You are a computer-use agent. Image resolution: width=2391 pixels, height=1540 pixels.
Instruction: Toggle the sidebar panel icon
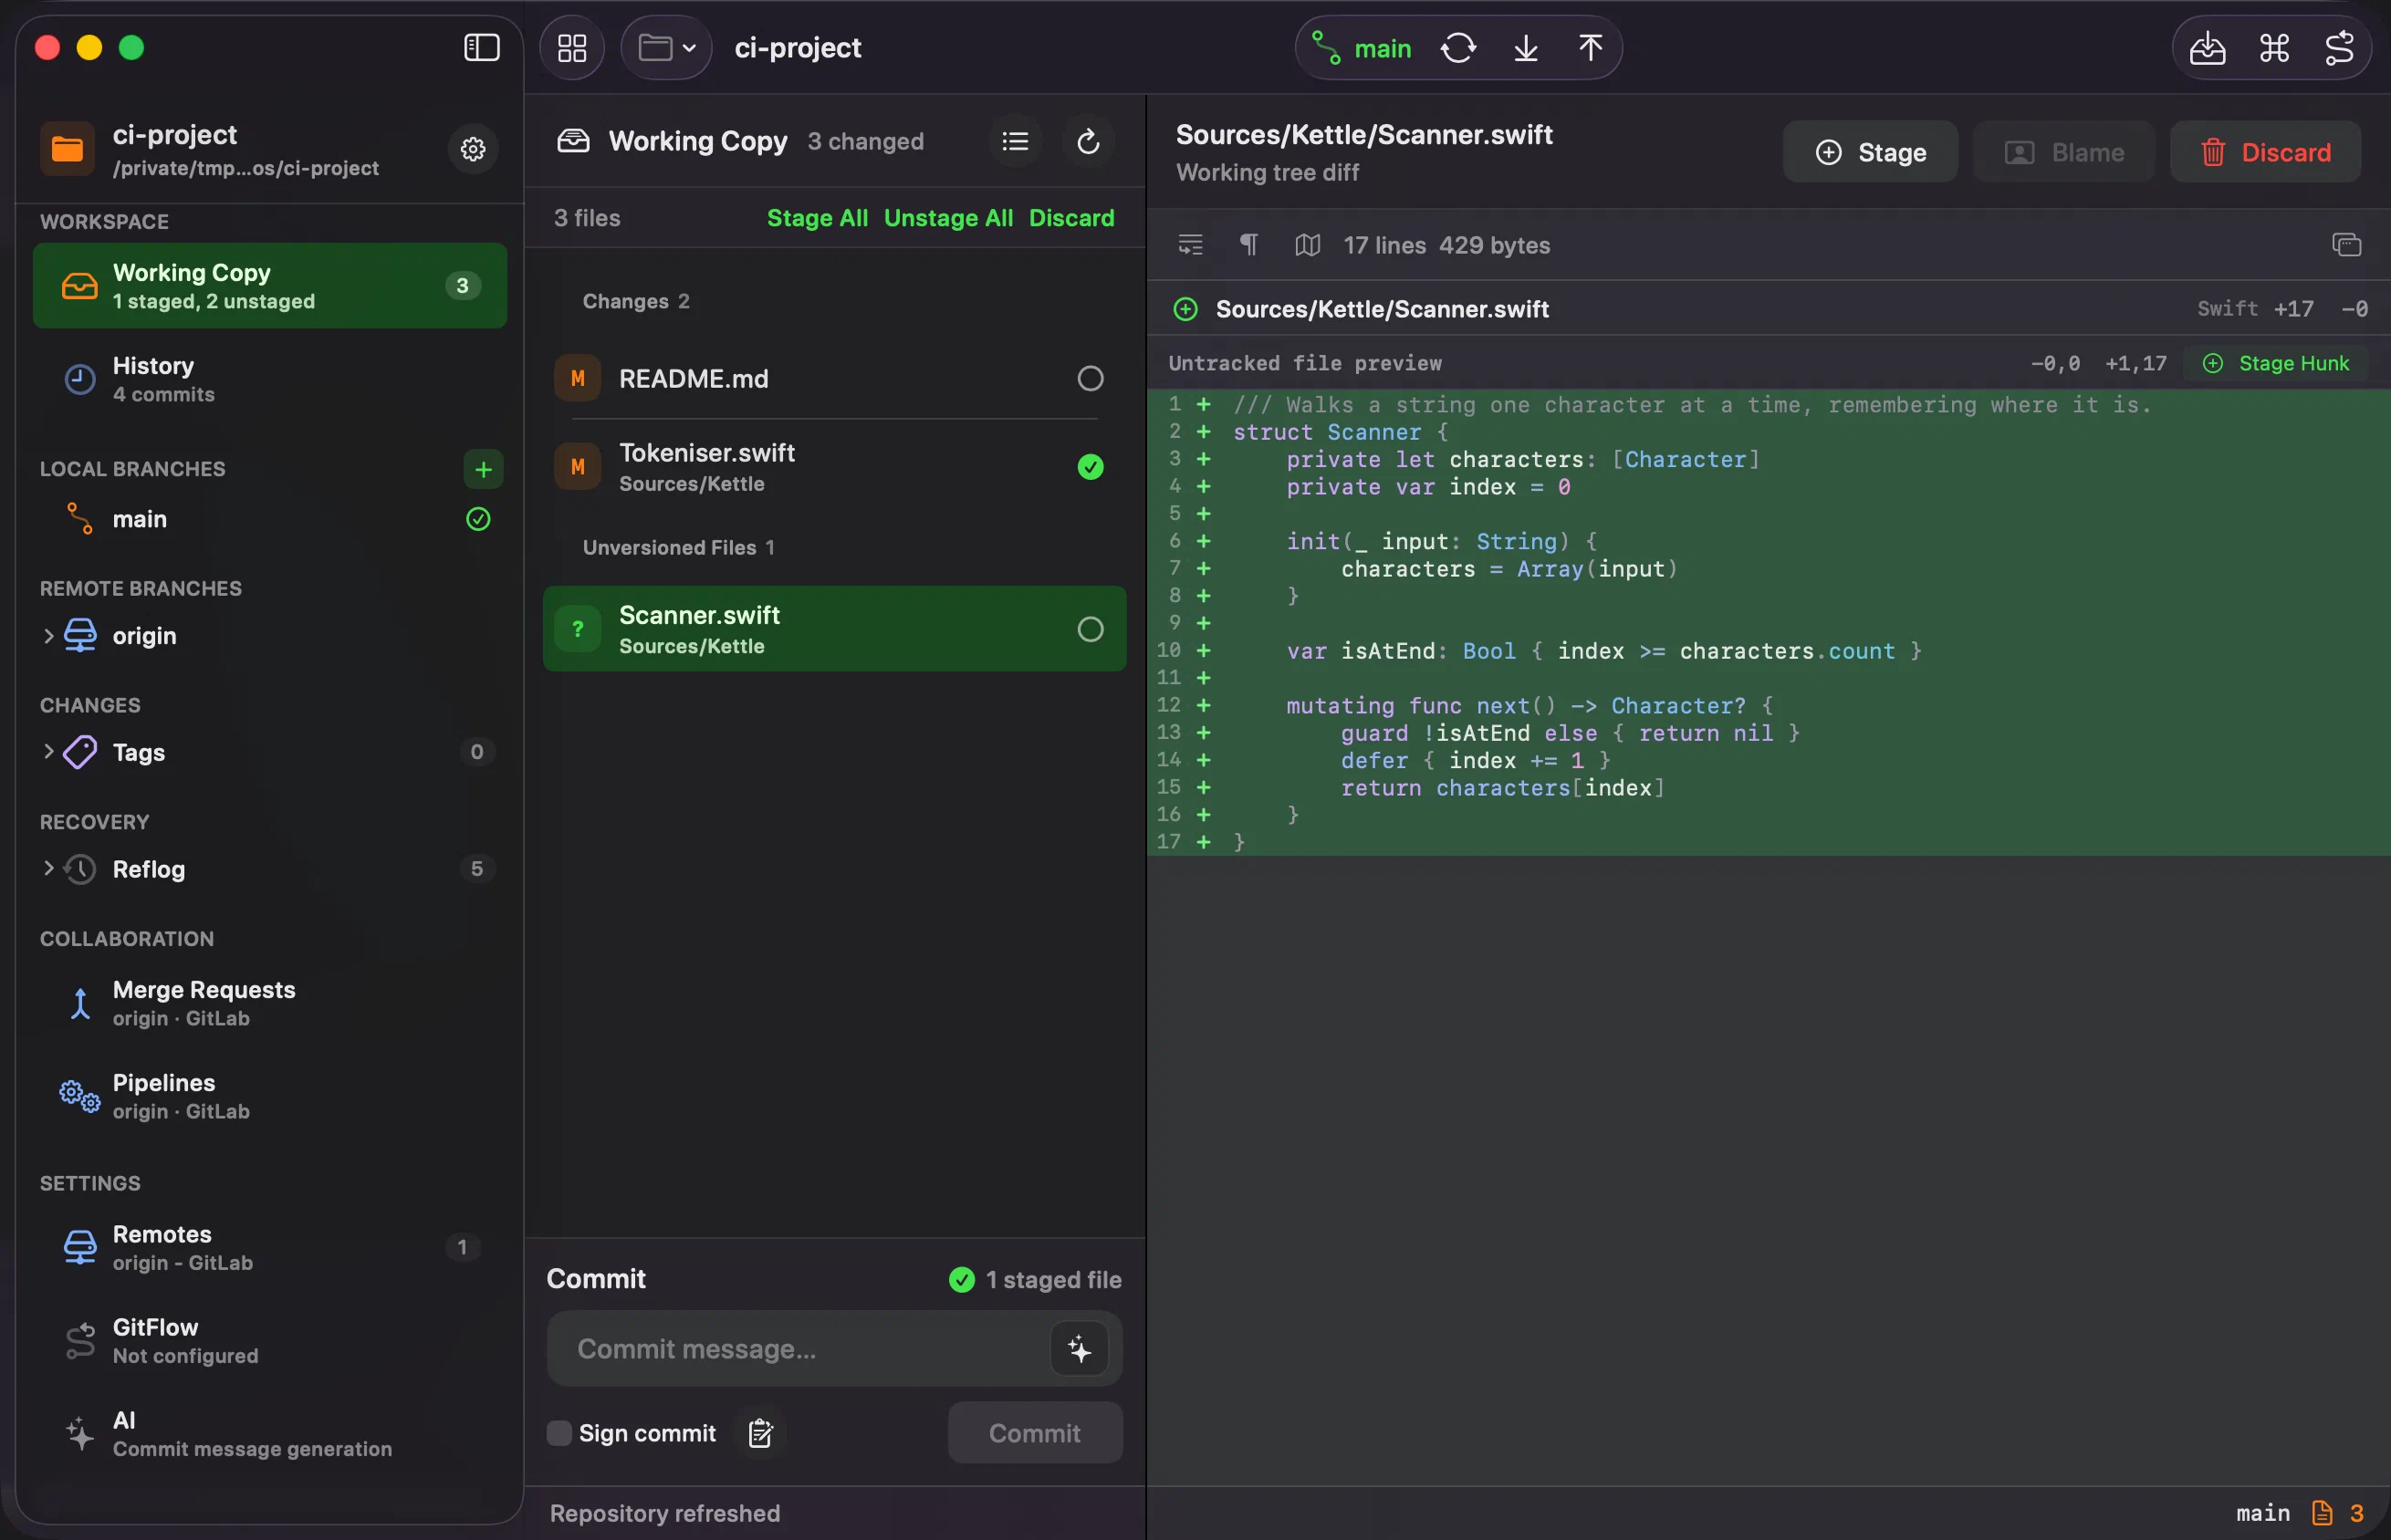(x=482, y=47)
